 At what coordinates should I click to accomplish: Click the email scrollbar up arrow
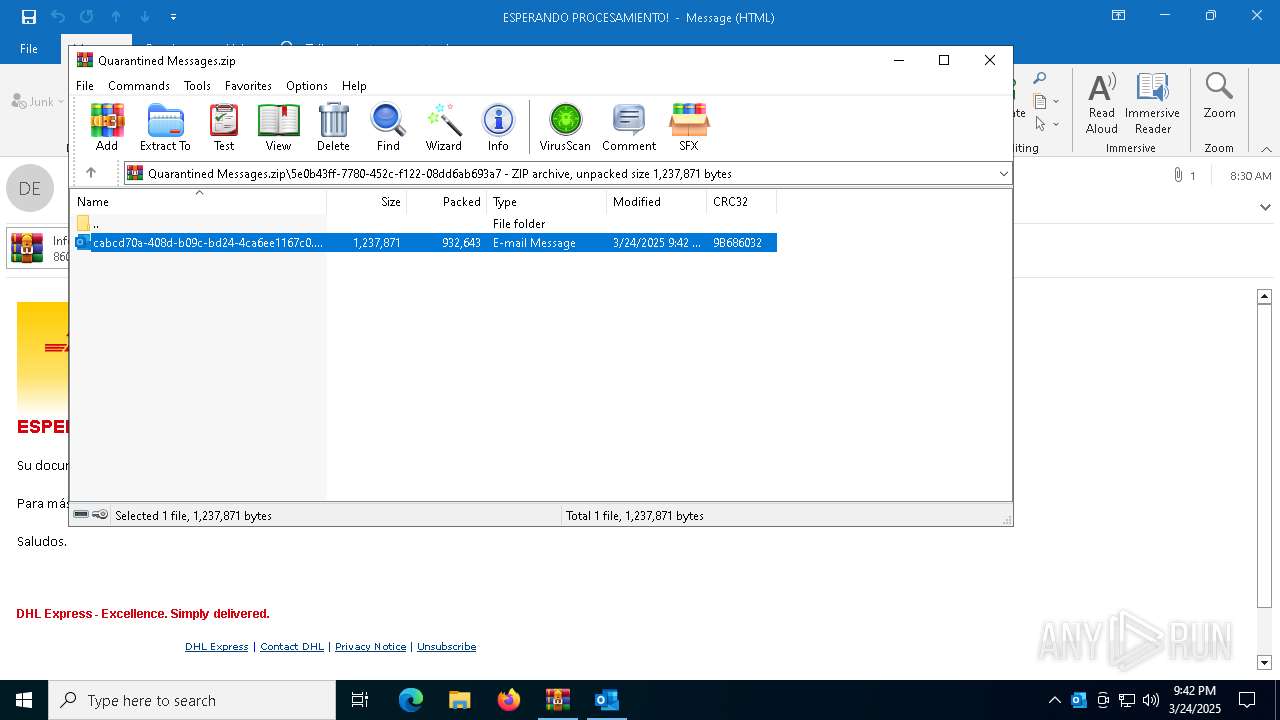pyautogui.click(x=1264, y=296)
